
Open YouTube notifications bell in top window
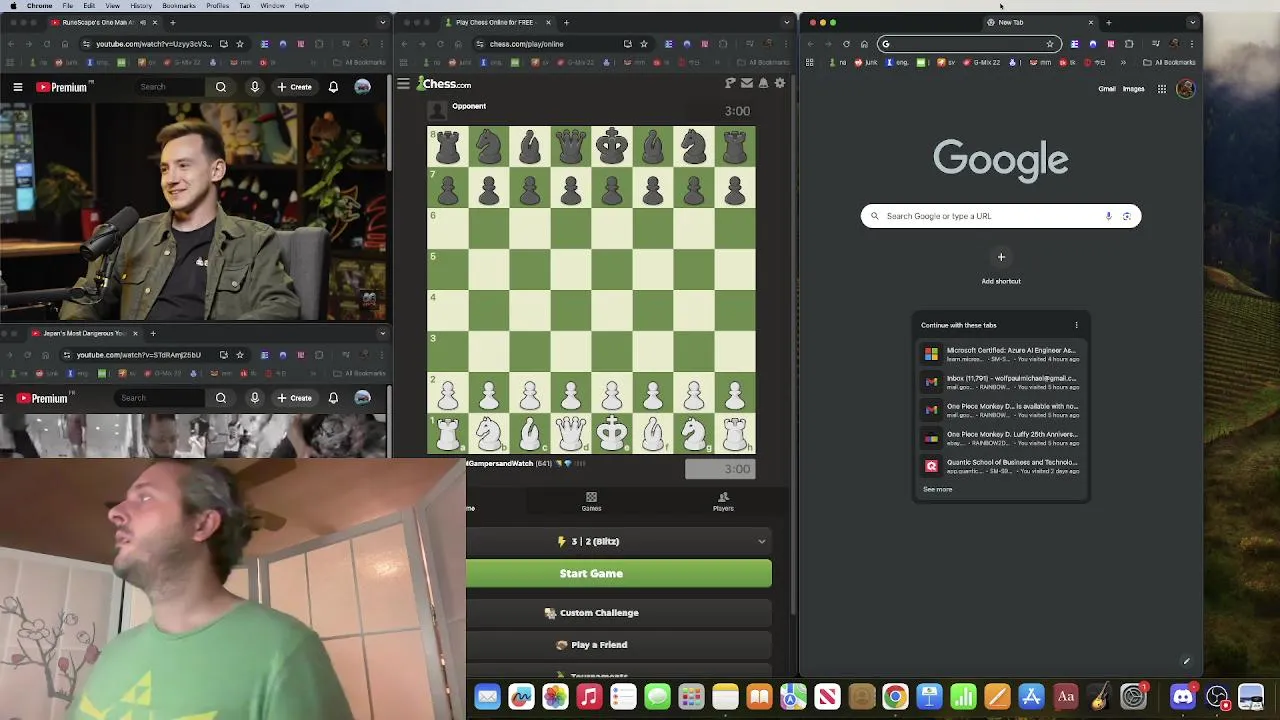(x=333, y=87)
